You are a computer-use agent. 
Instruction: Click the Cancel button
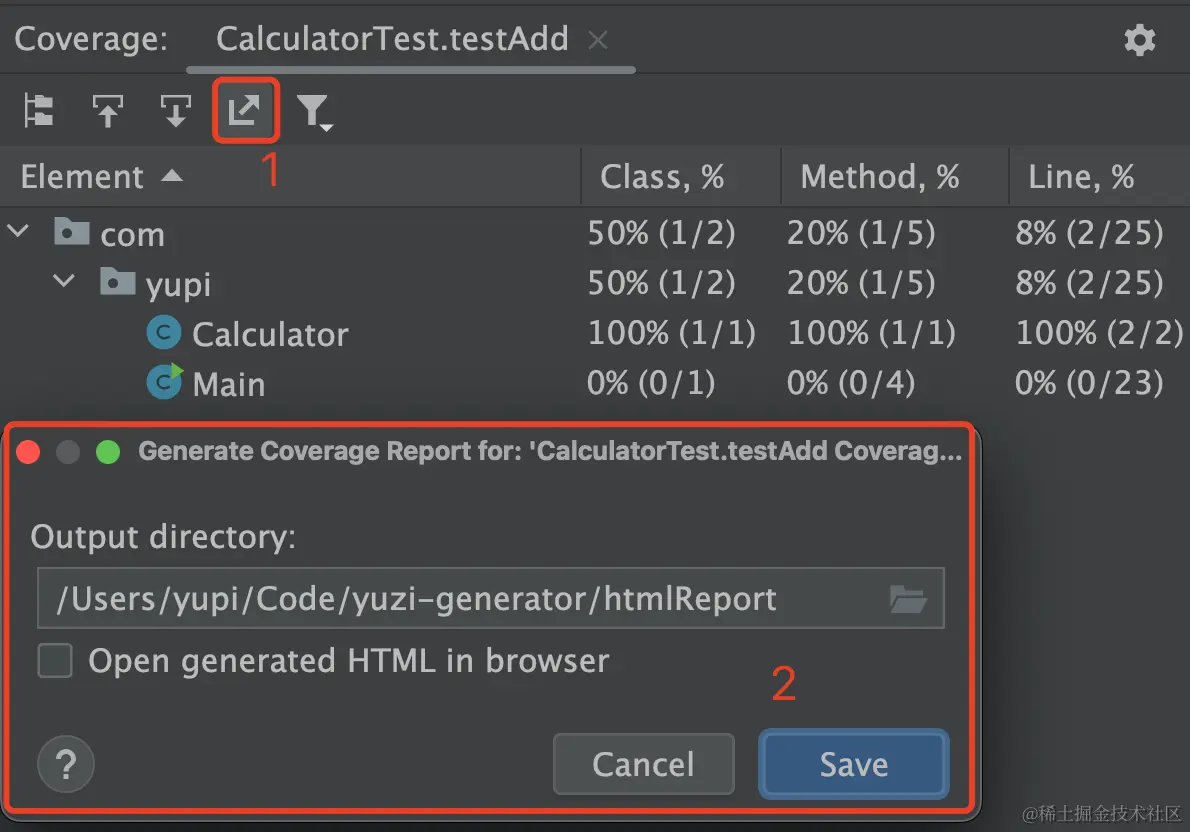(644, 764)
